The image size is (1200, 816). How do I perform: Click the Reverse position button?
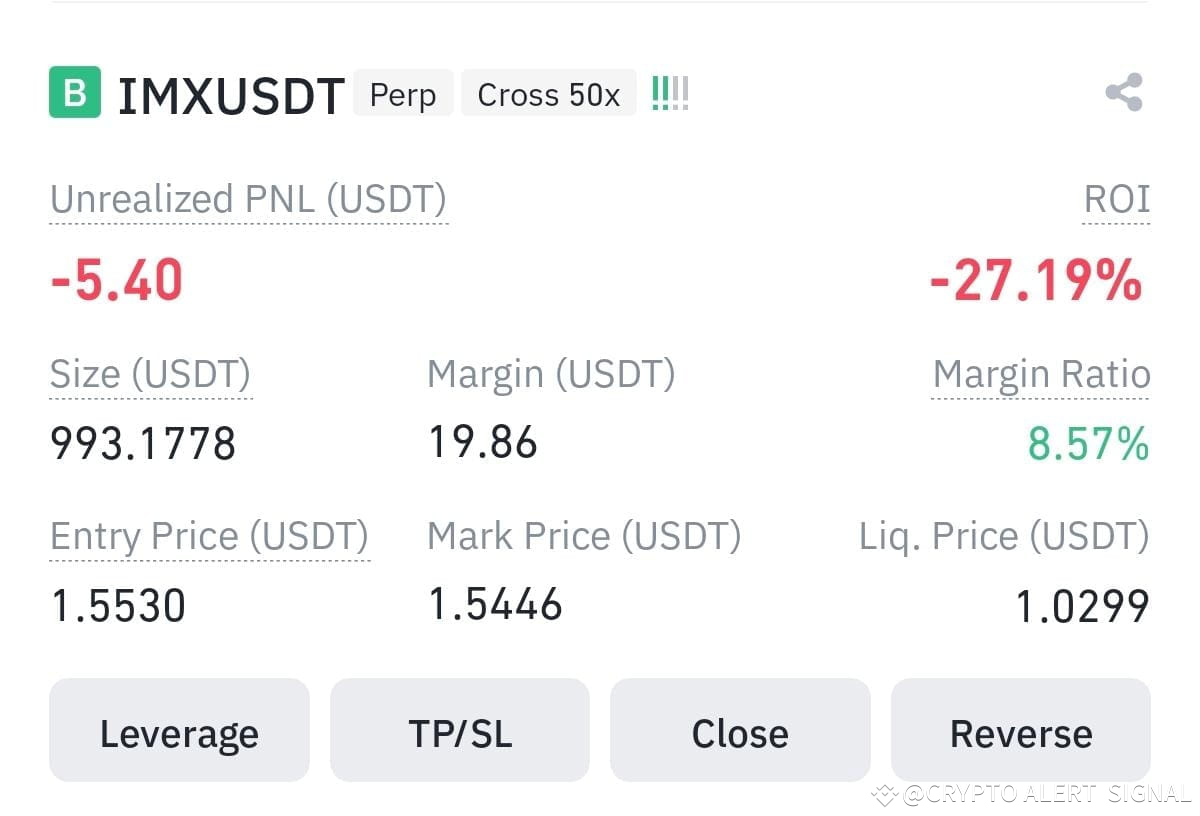click(x=1020, y=731)
